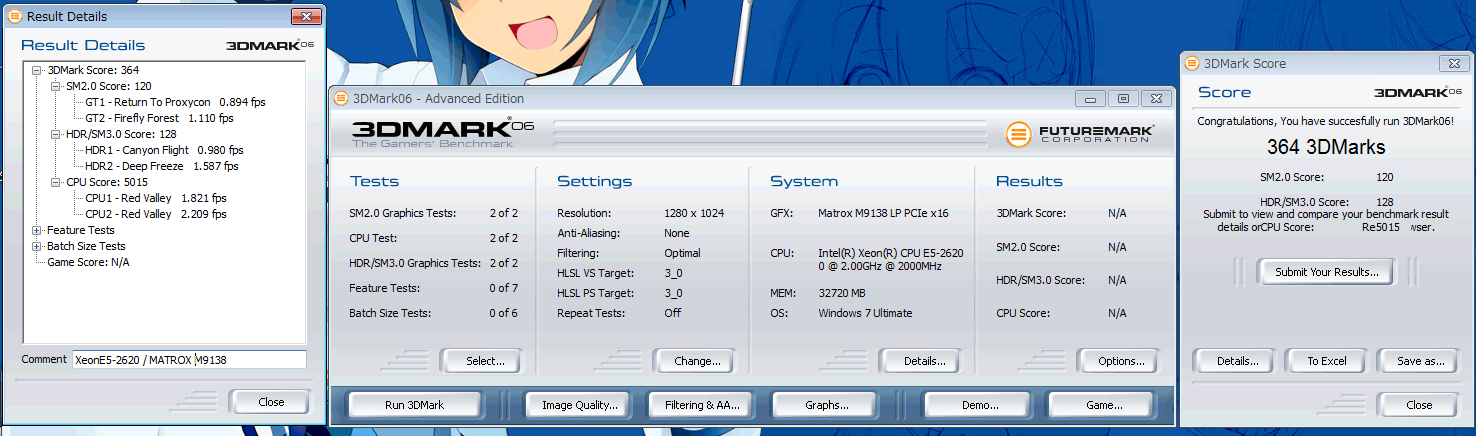Click the Comment text field
Screen dimensions: 1476x436
pos(189,360)
